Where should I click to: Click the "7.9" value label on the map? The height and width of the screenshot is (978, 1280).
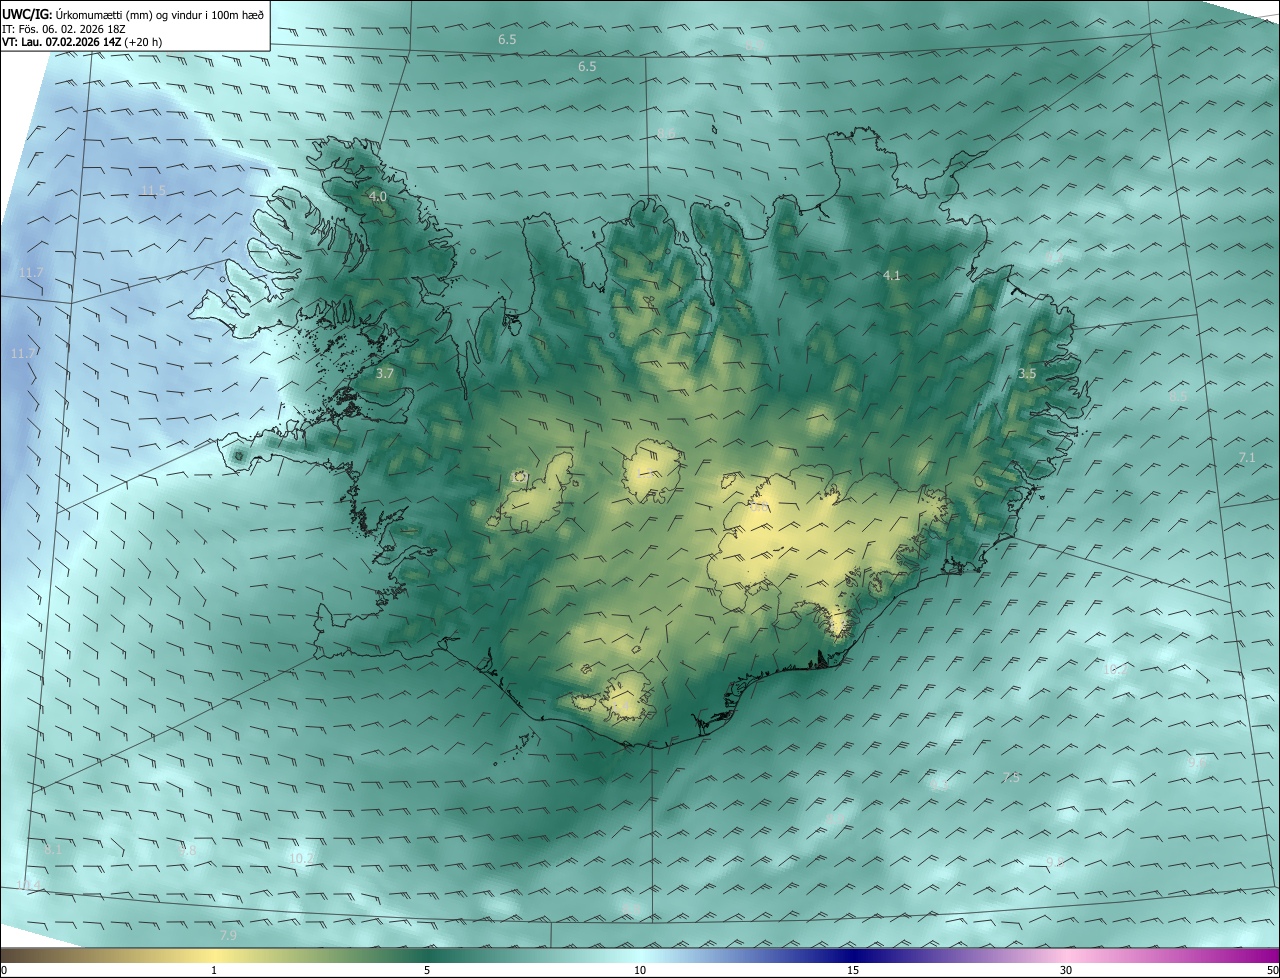click(228, 935)
